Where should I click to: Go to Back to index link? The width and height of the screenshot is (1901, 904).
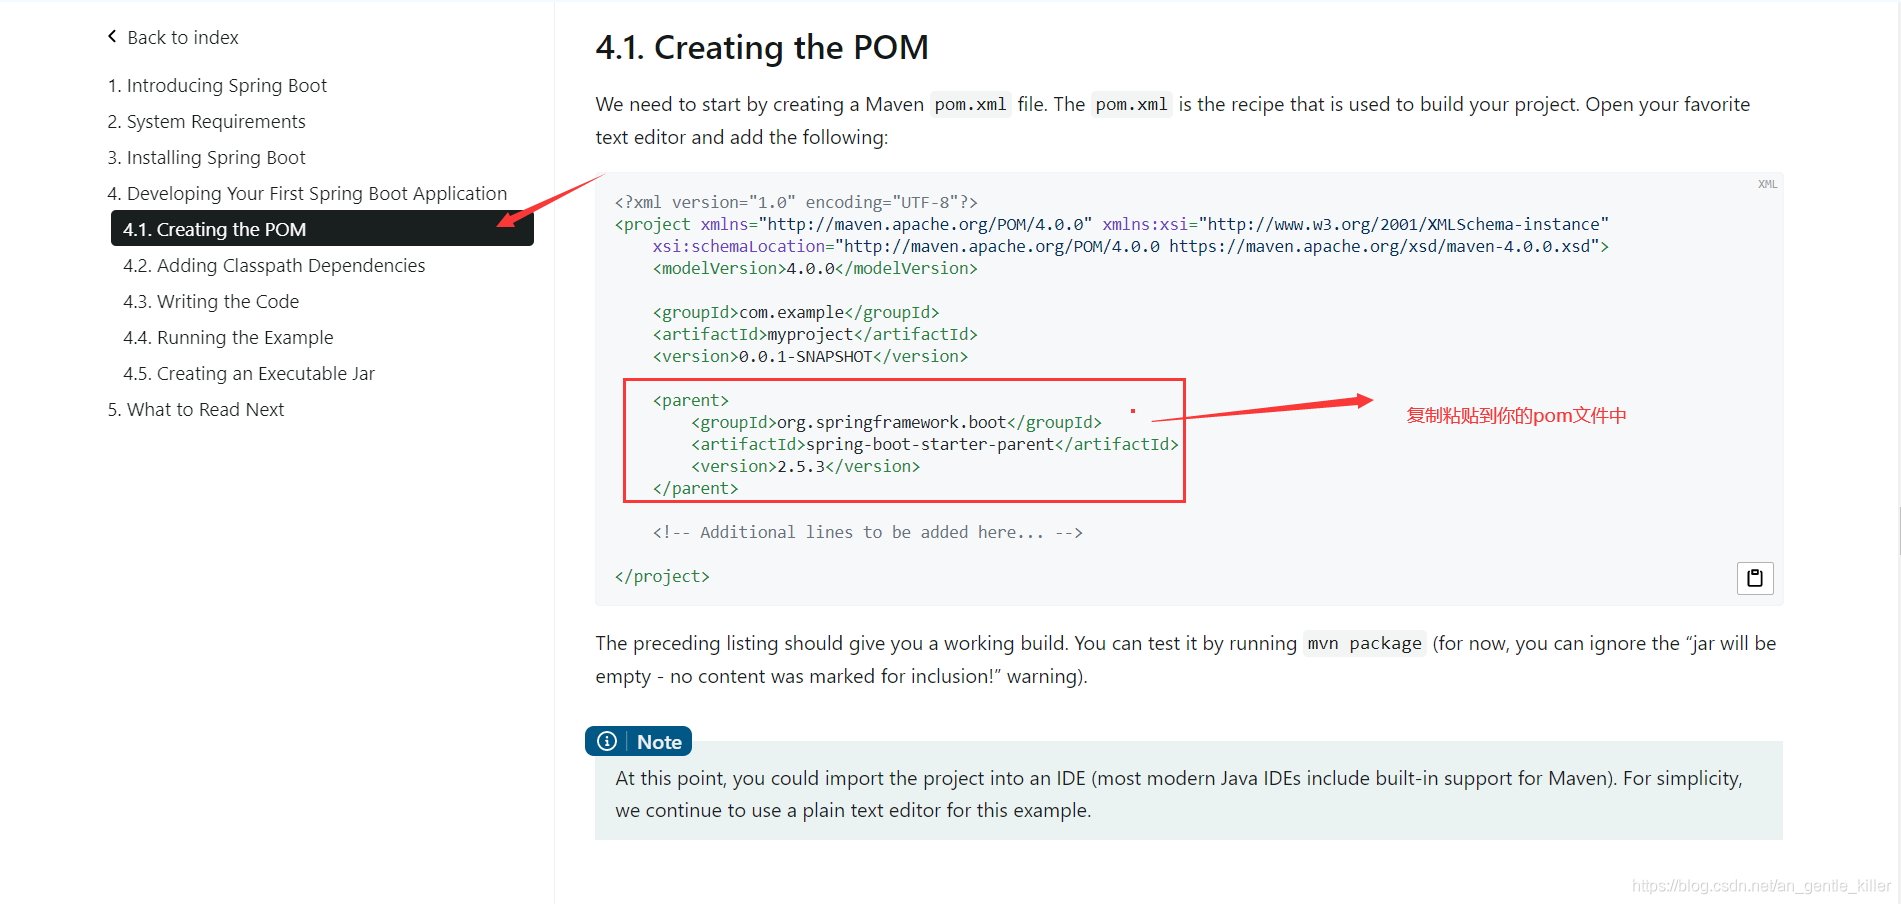point(183,37)
